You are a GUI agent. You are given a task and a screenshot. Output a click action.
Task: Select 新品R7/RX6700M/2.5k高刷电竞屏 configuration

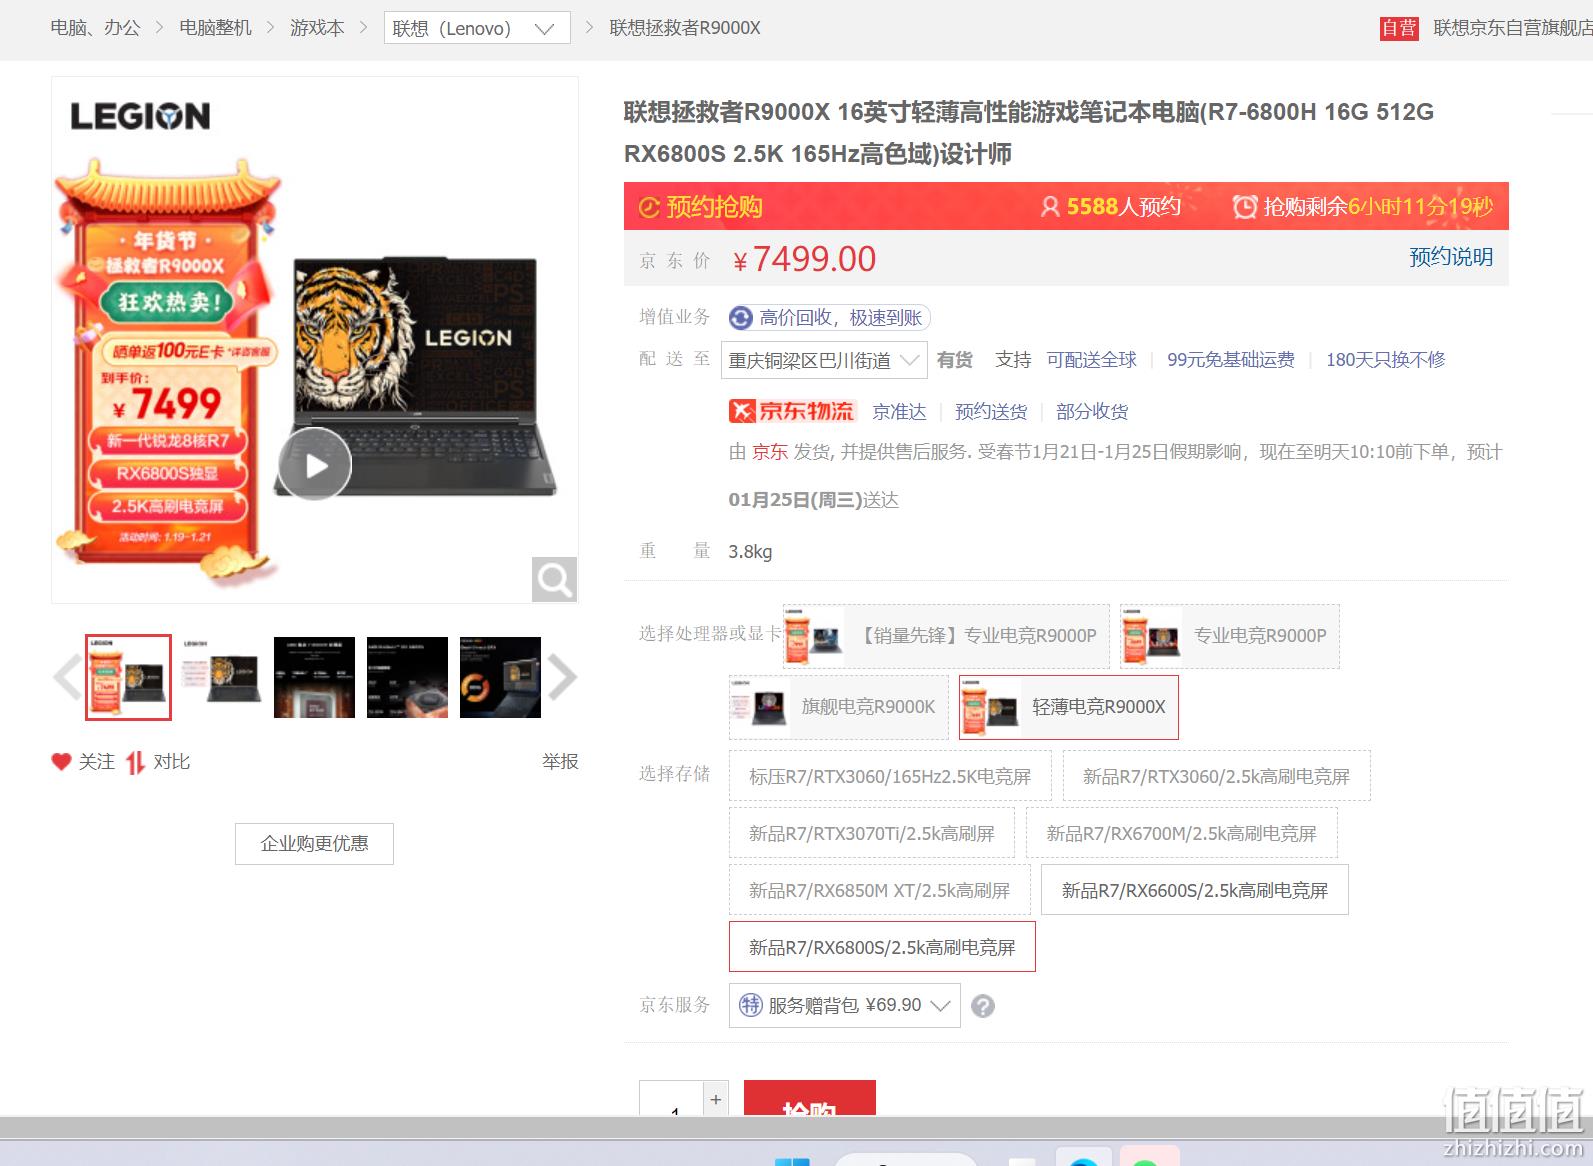[1181, 833]
